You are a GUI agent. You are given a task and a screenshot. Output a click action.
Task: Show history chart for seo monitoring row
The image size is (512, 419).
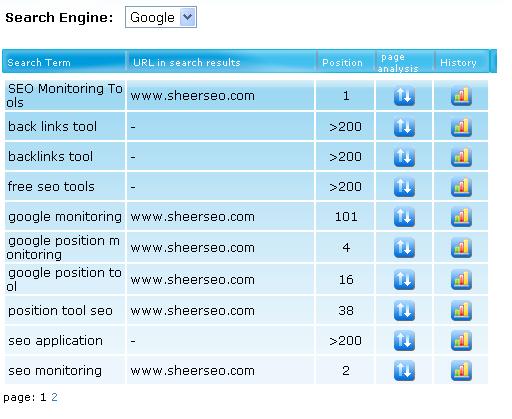[461, 371]
